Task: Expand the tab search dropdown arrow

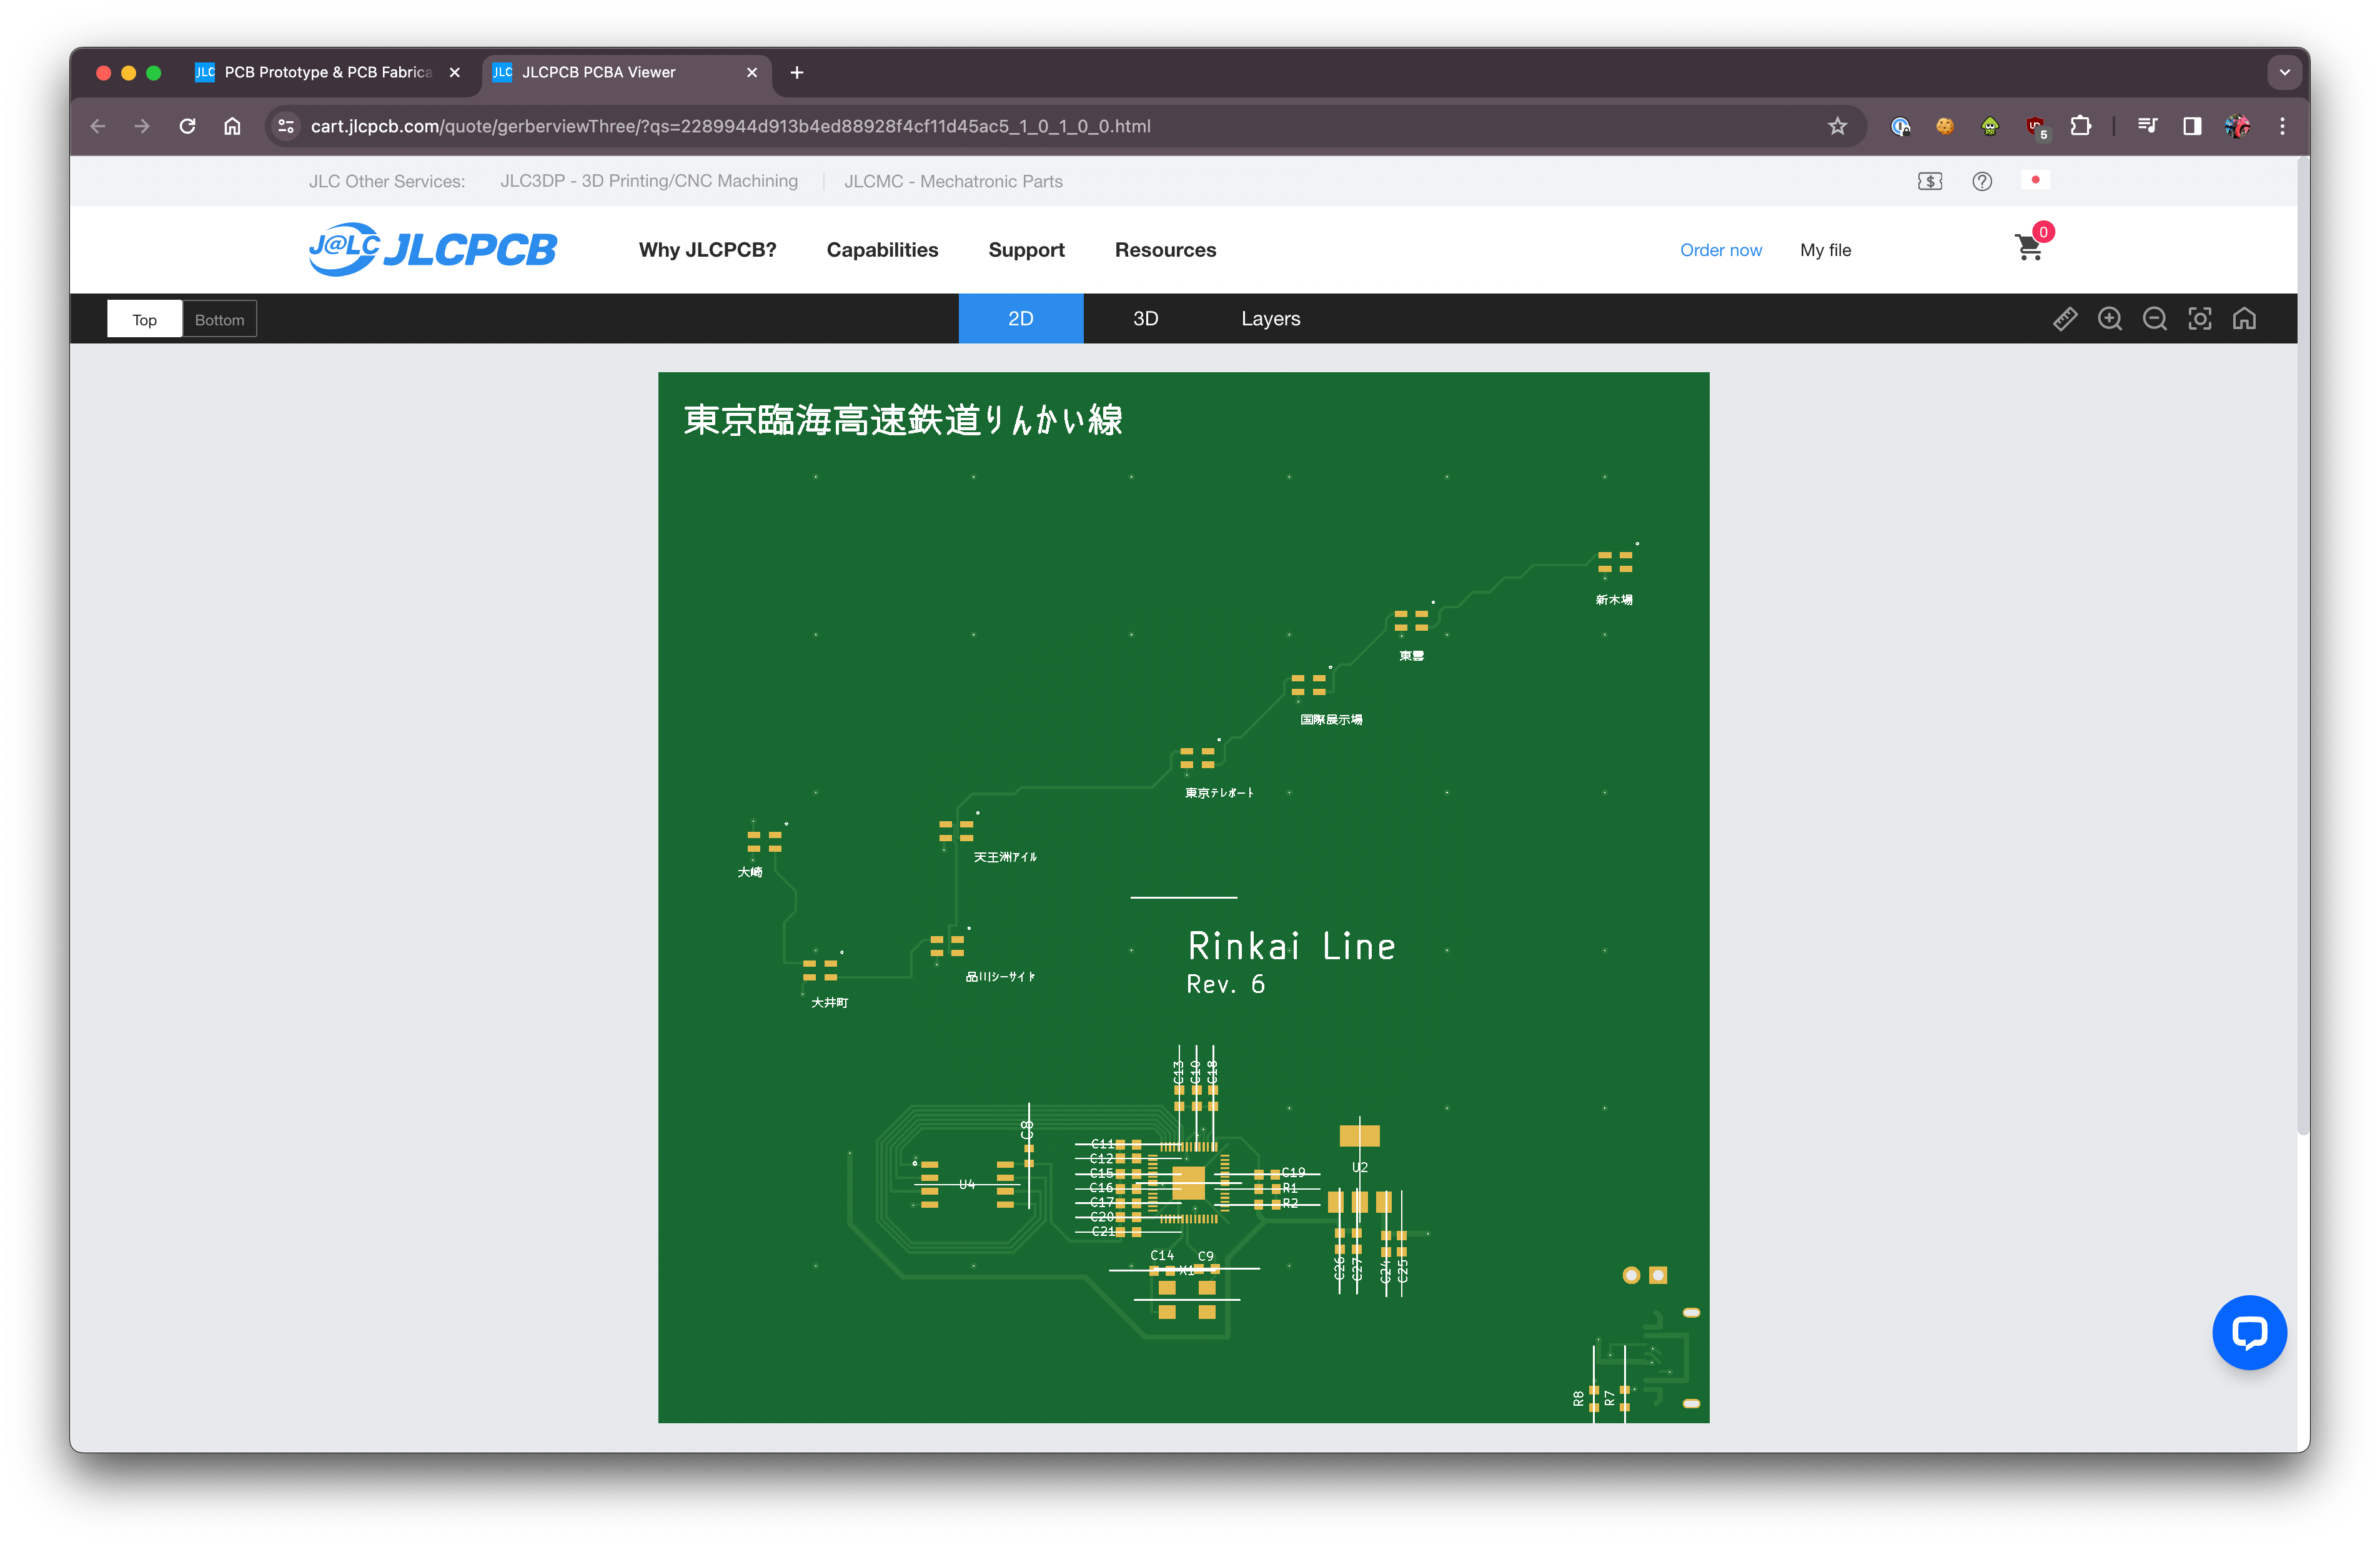Action: pyautogui.click(x=2284, y=72)
